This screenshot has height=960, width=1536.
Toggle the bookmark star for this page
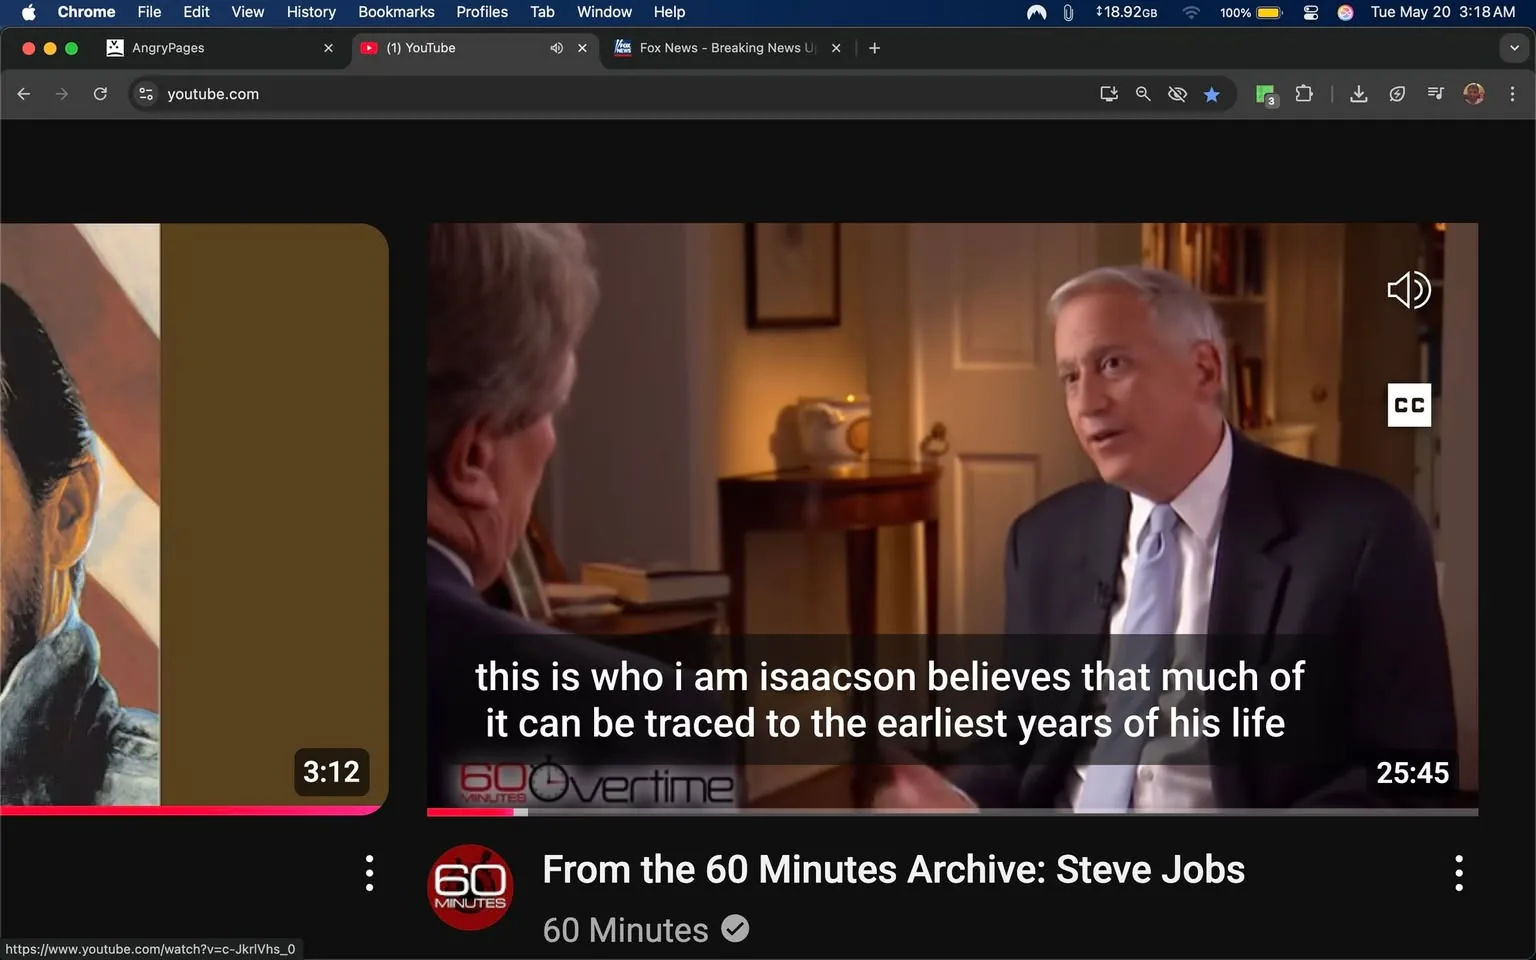pyautogui.click(x=1212, y=93)
